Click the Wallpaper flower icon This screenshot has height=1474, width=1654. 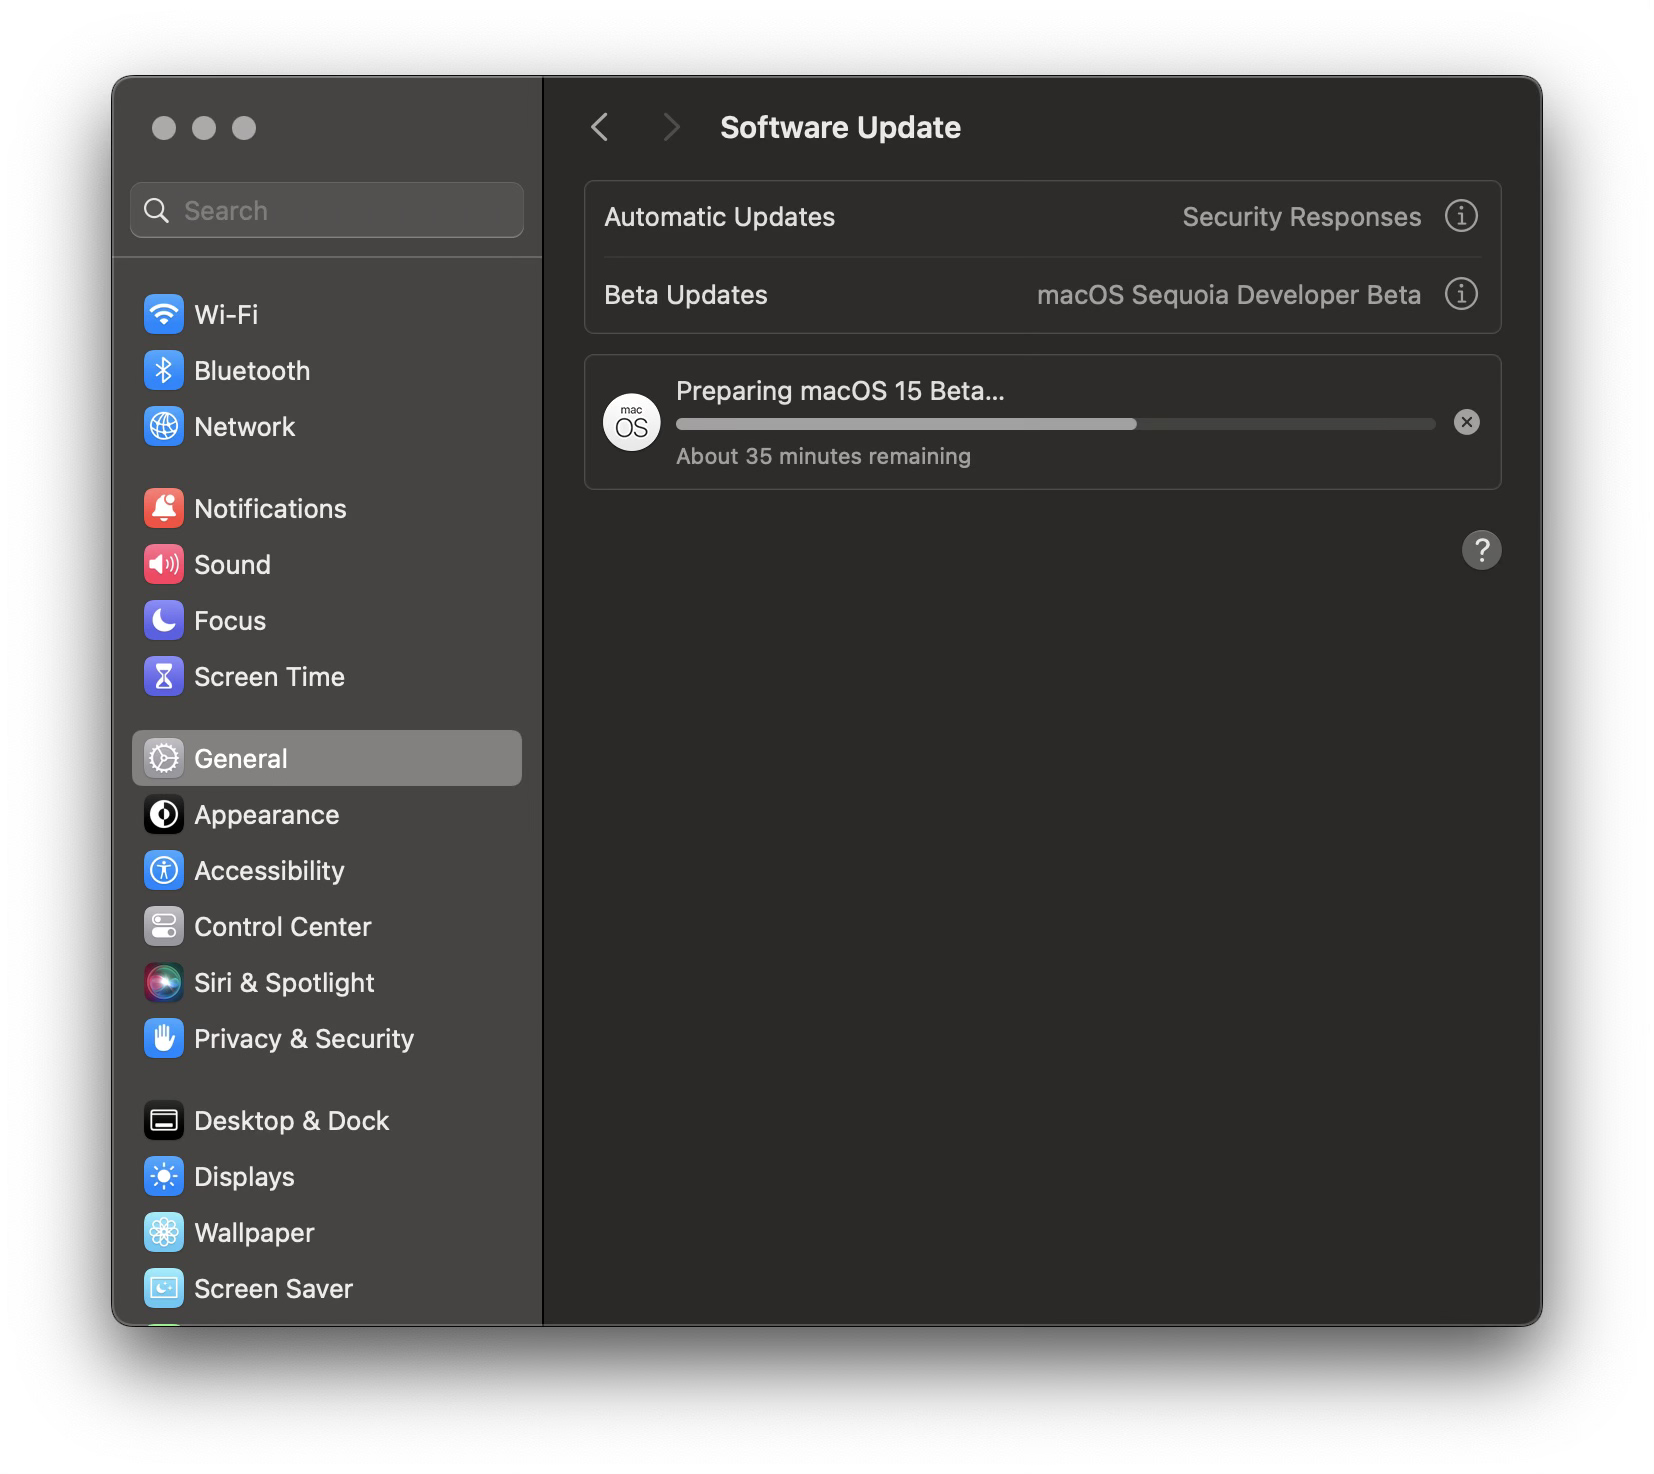[164, 1232]
